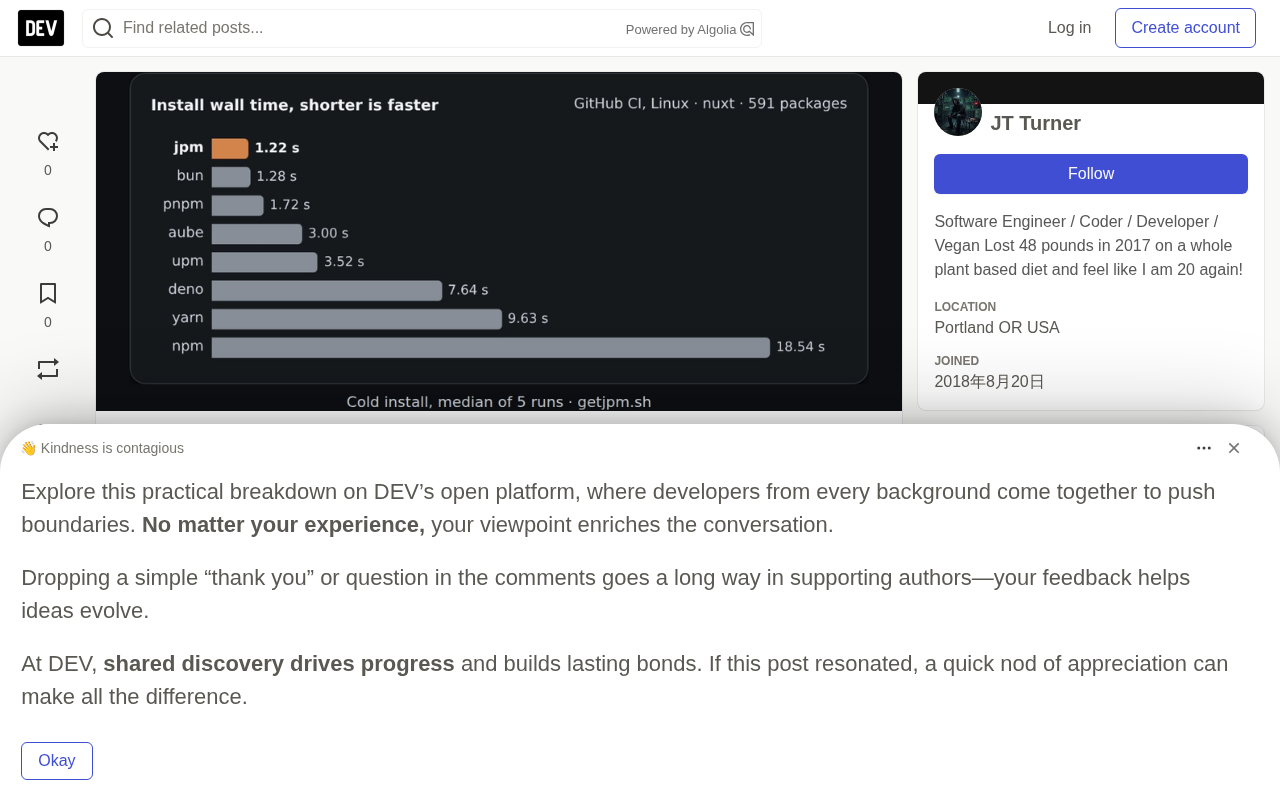
Task: Add a heart reaction to the post
Action: (48, 142)
